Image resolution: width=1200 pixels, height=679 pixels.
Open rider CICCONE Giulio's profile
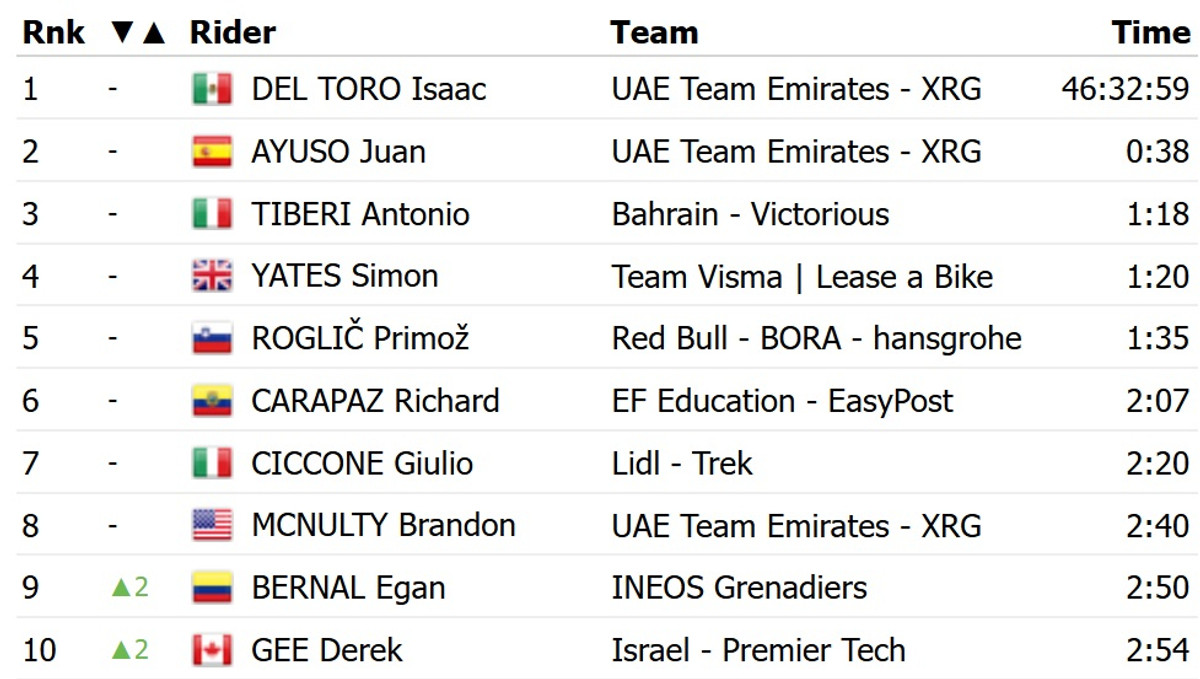pos(362,463)
